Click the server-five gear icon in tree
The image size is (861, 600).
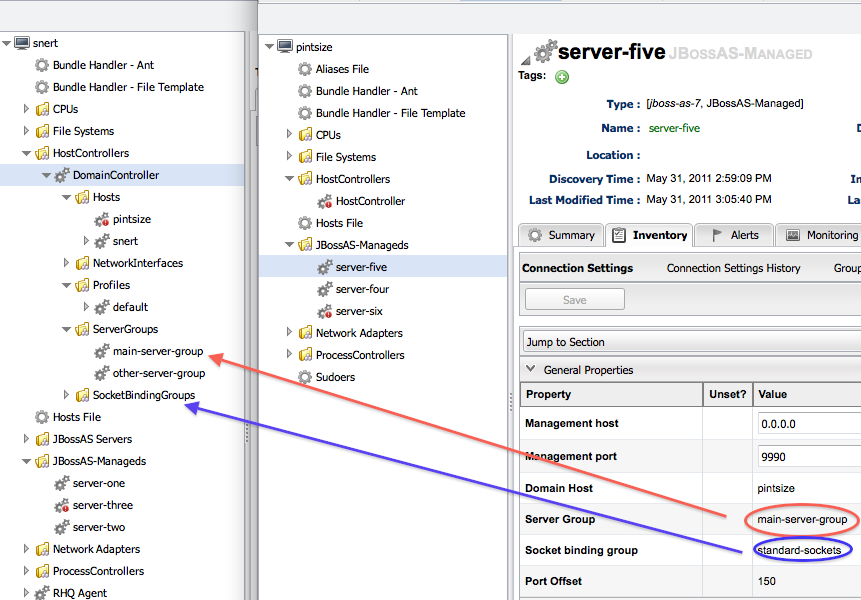tap(325, 267)
